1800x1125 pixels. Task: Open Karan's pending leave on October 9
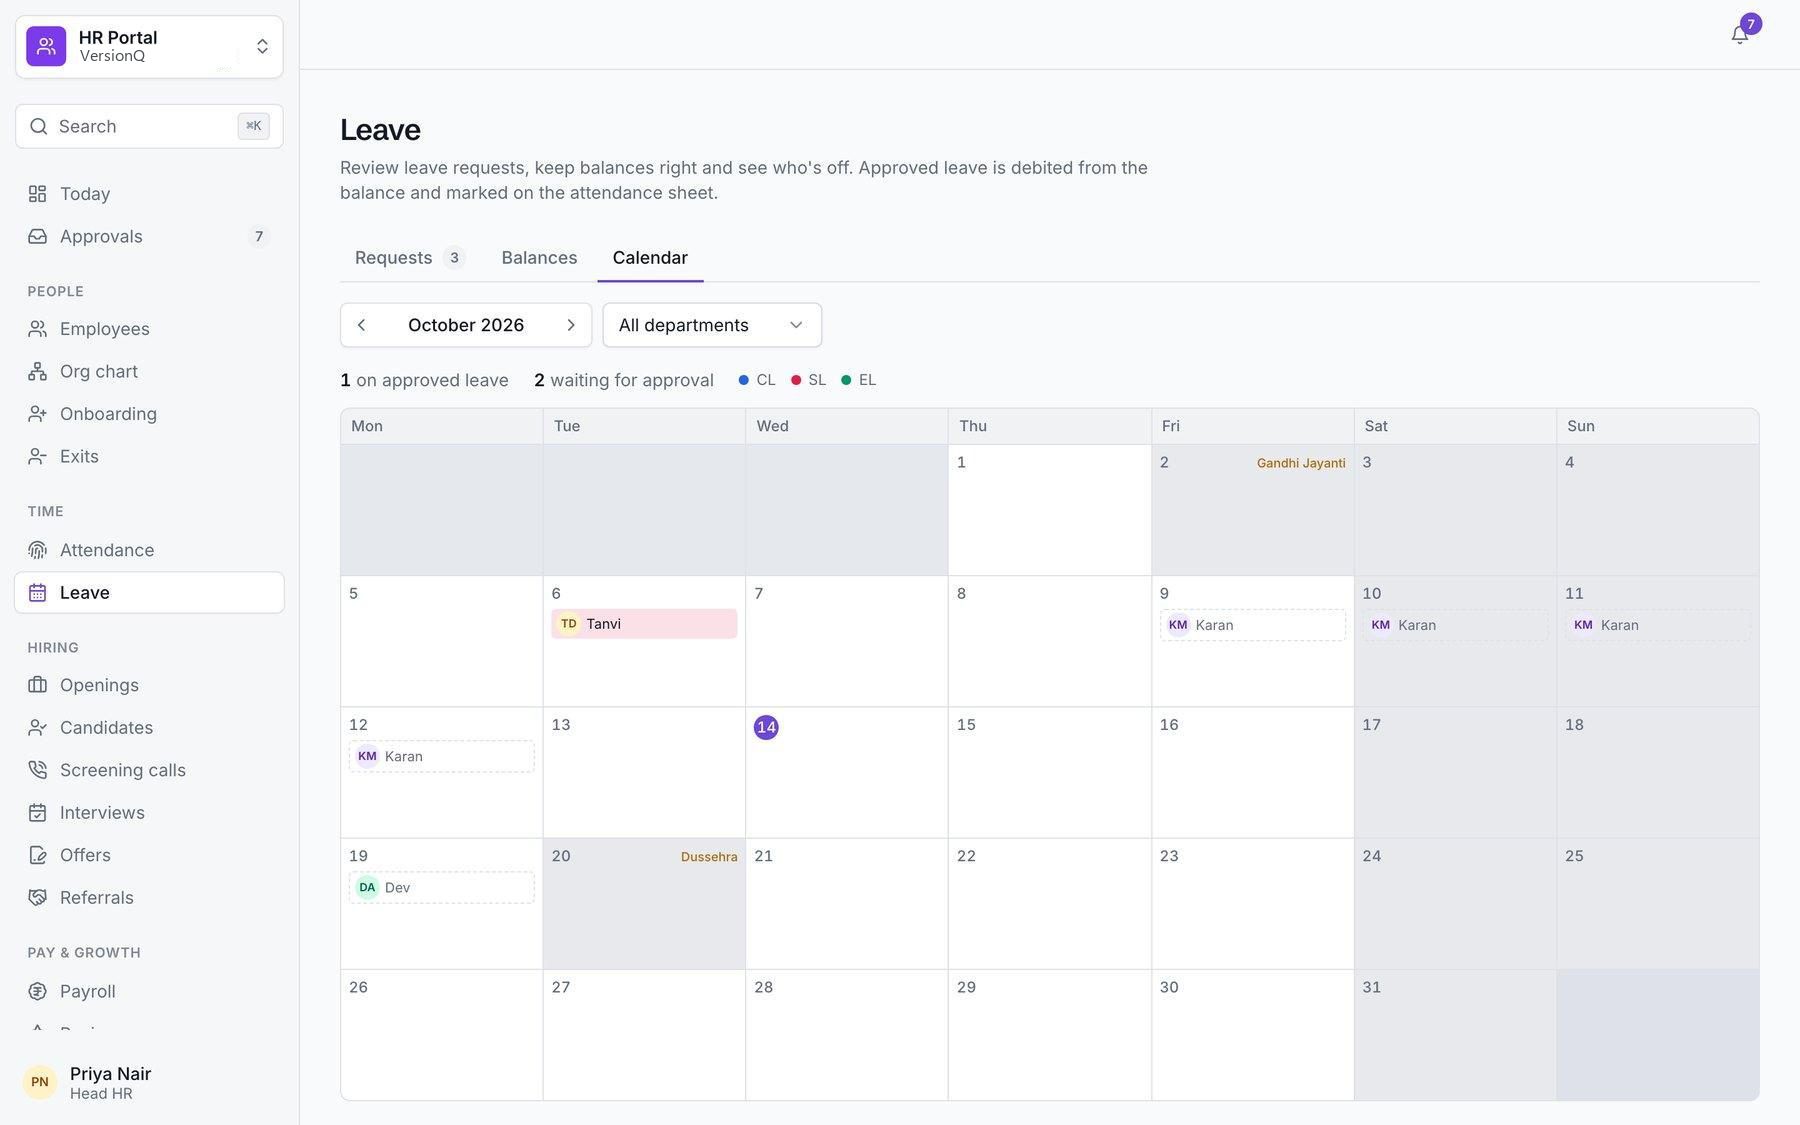coord(1252,625)
